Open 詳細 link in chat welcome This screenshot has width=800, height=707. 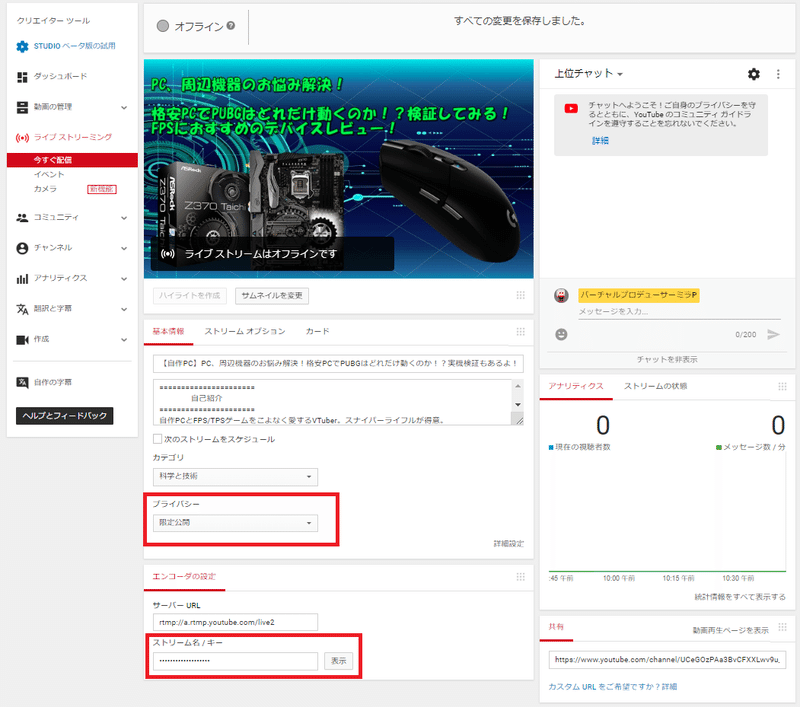601,140
